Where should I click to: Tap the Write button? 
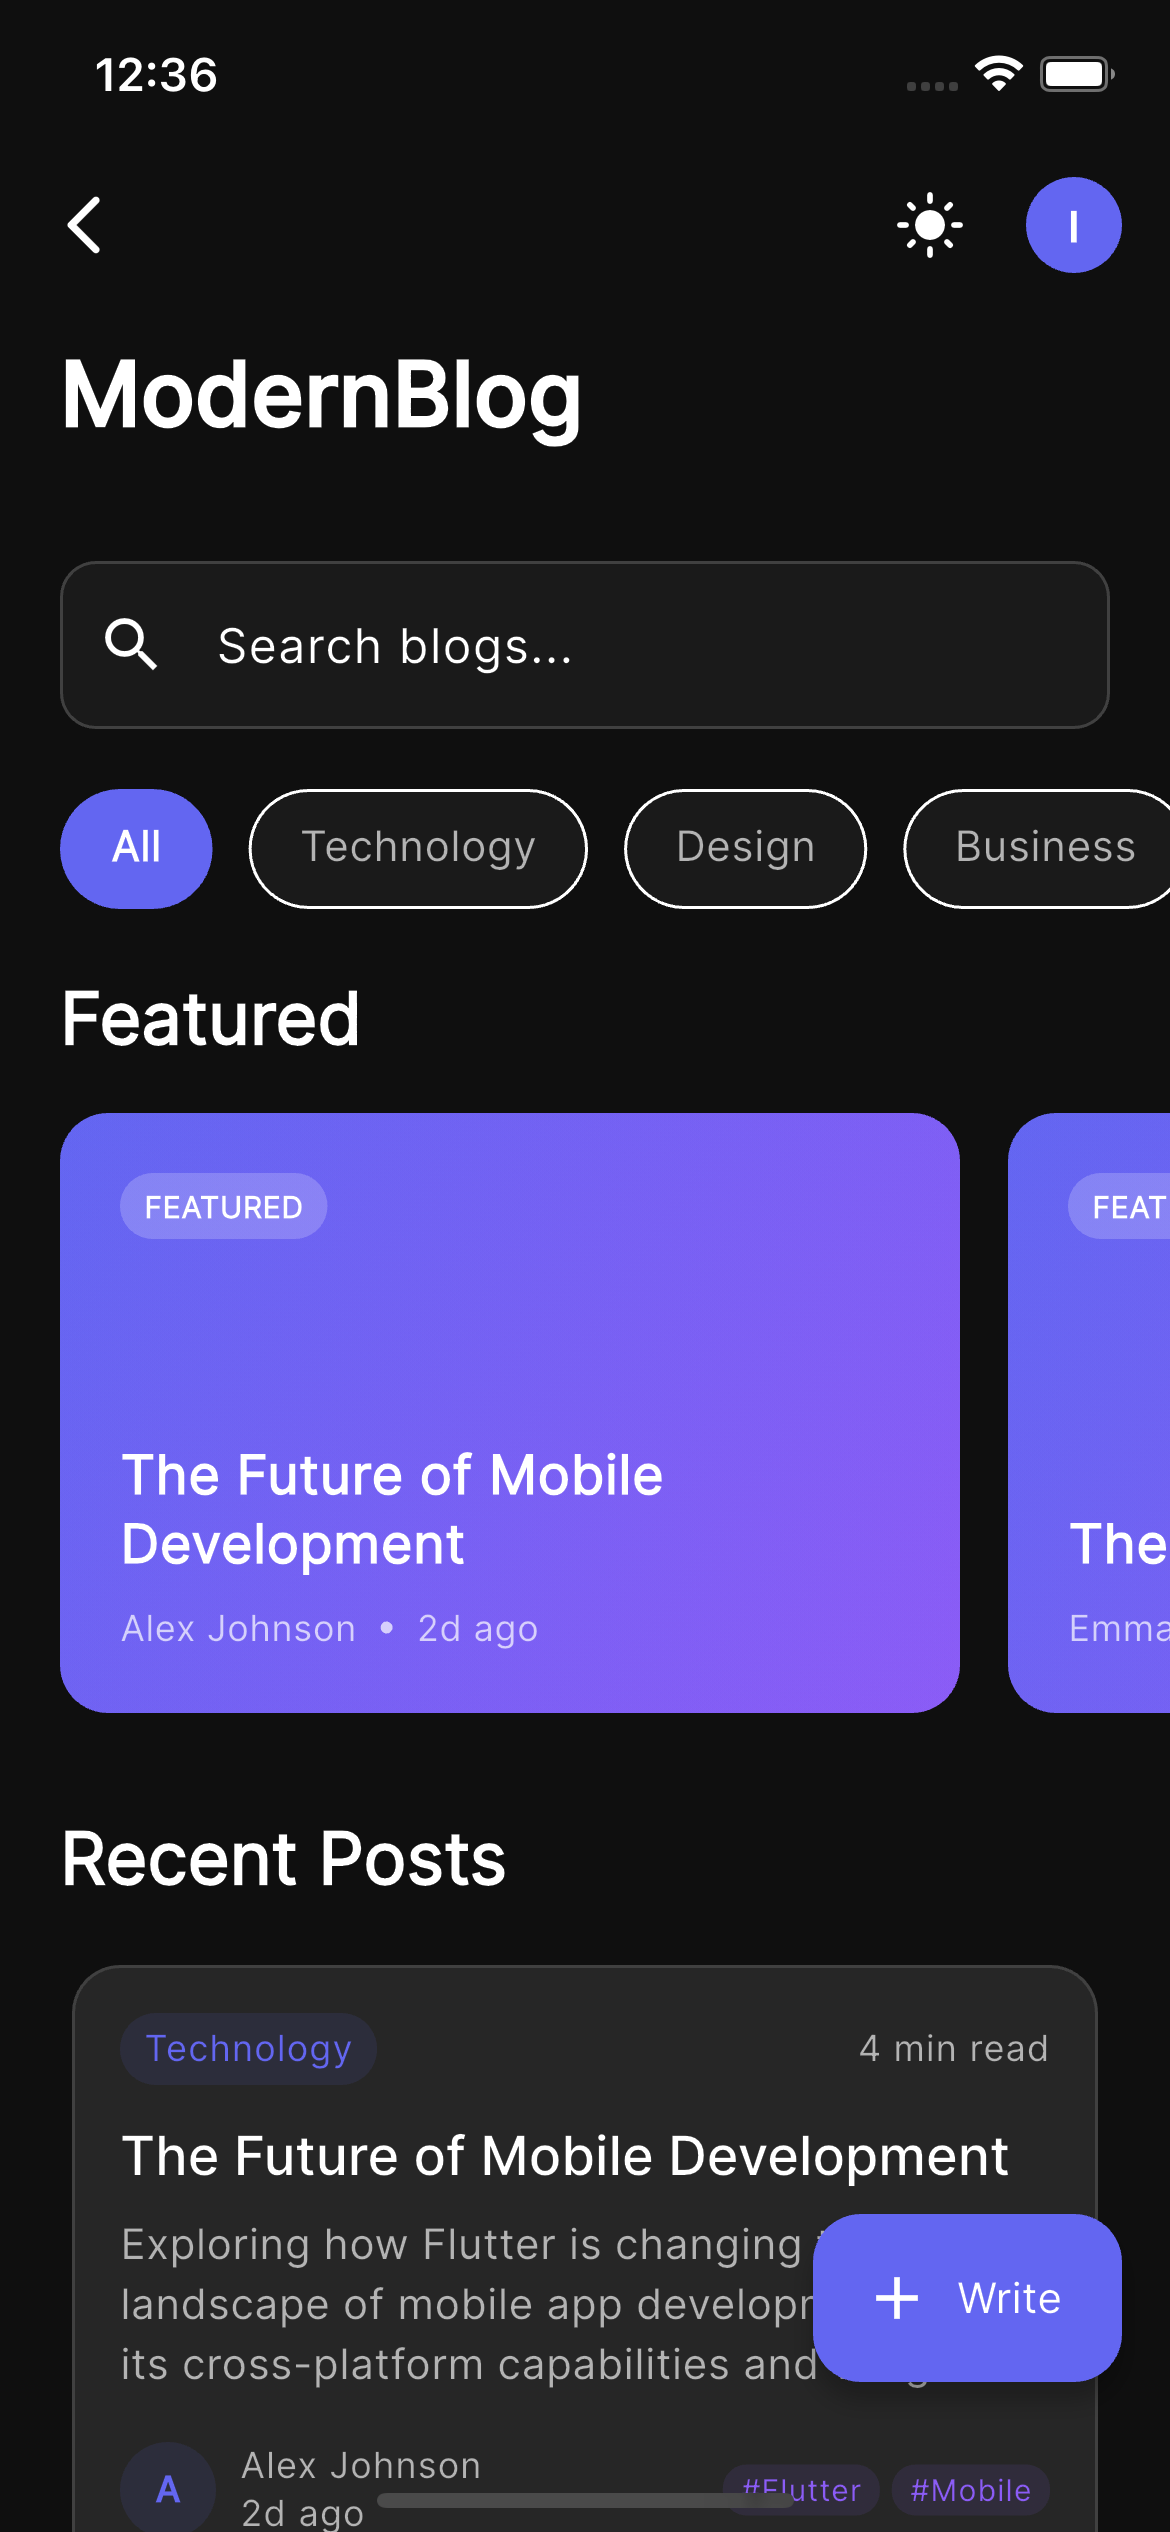pos(966,2298)
